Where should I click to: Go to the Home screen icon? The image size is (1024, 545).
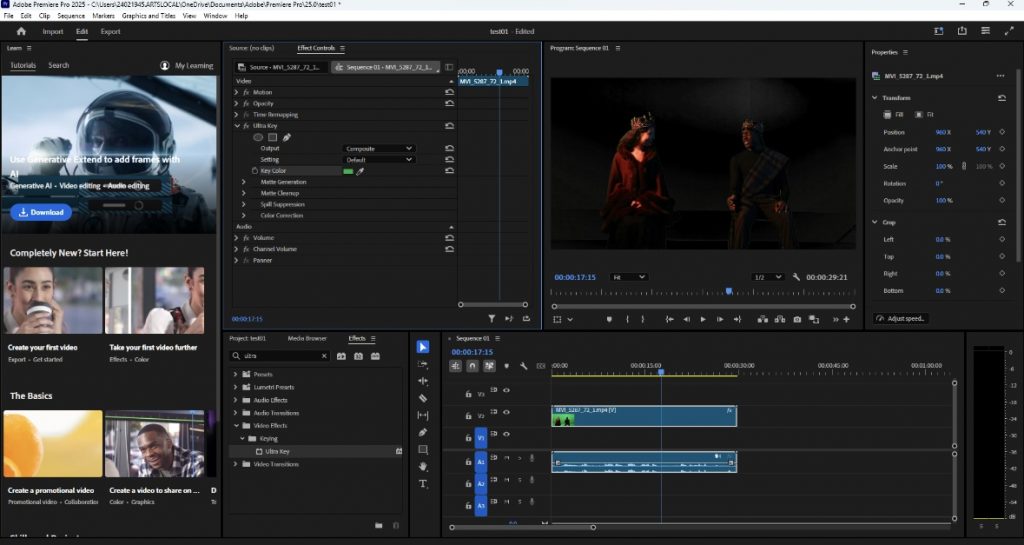click(21, 31)
